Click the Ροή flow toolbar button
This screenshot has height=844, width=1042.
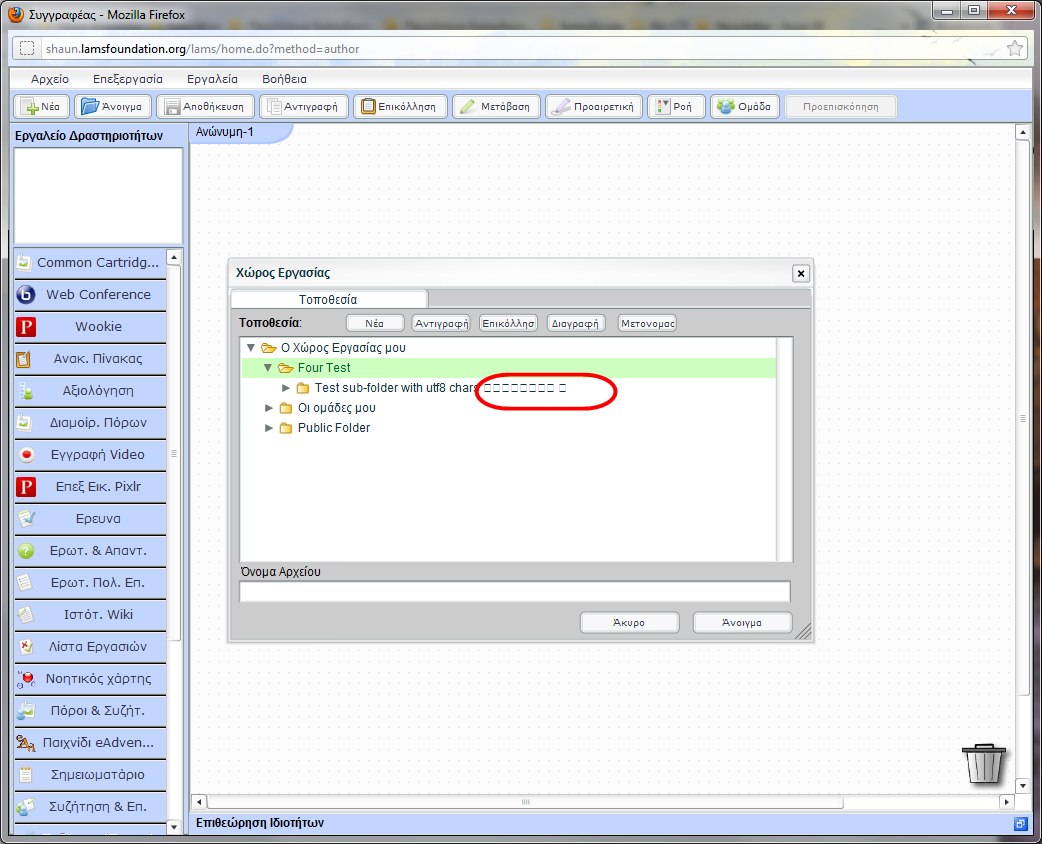(x=676, y=107)
